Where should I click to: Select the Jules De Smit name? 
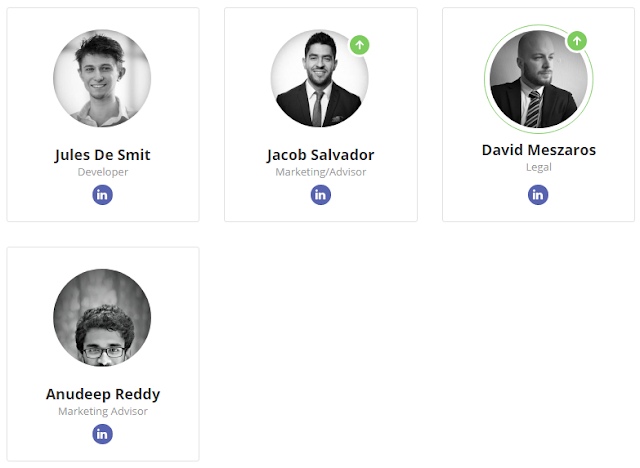click(102, 155)
